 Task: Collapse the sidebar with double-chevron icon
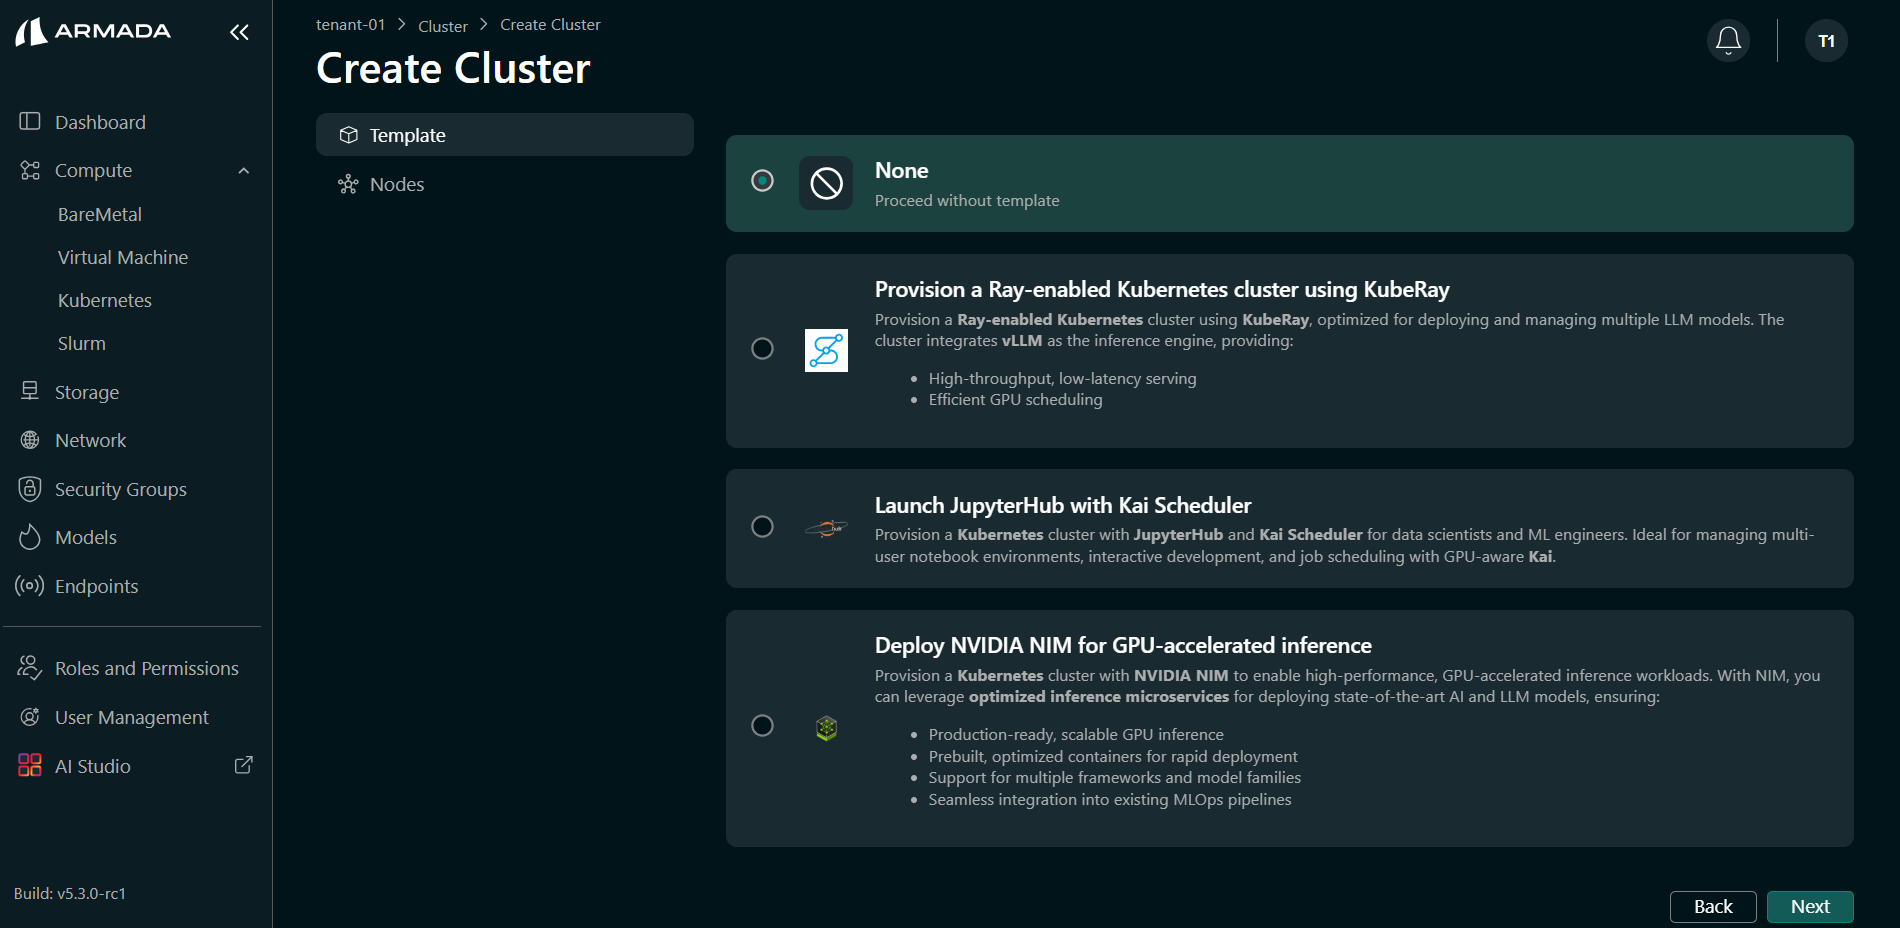[x=239, y=32]
